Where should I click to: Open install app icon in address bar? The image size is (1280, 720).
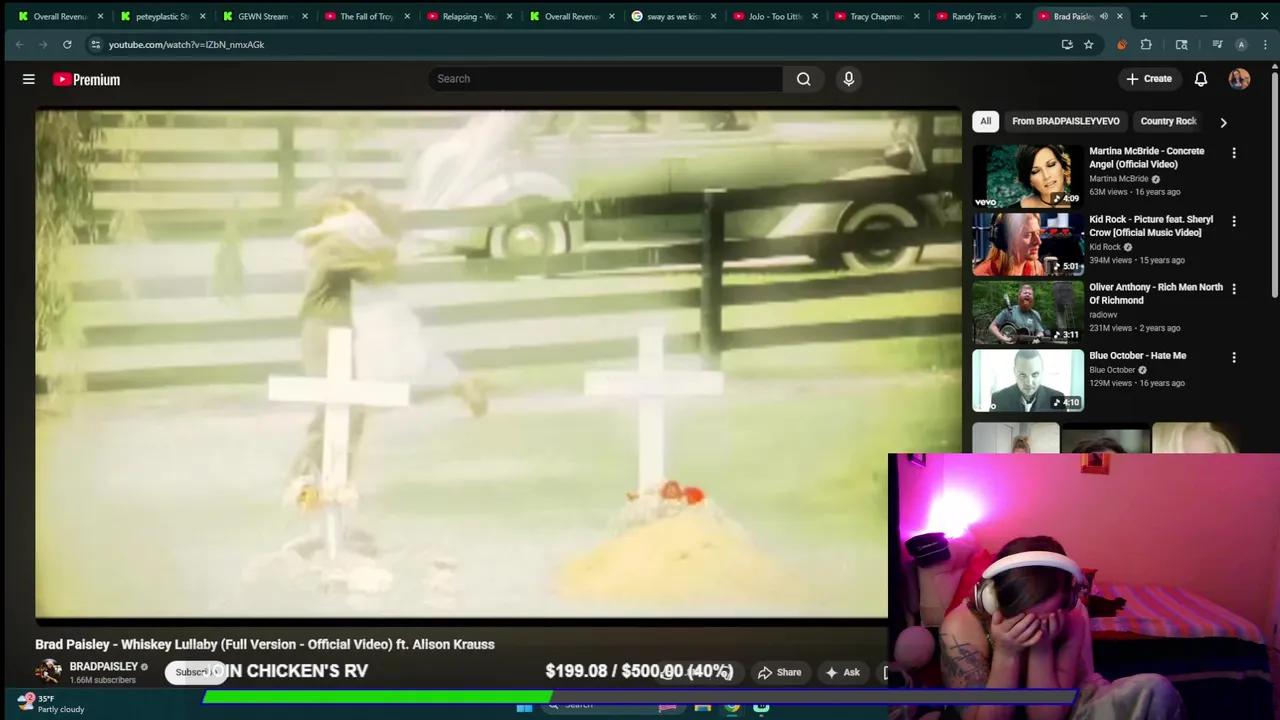(1067, 44)
